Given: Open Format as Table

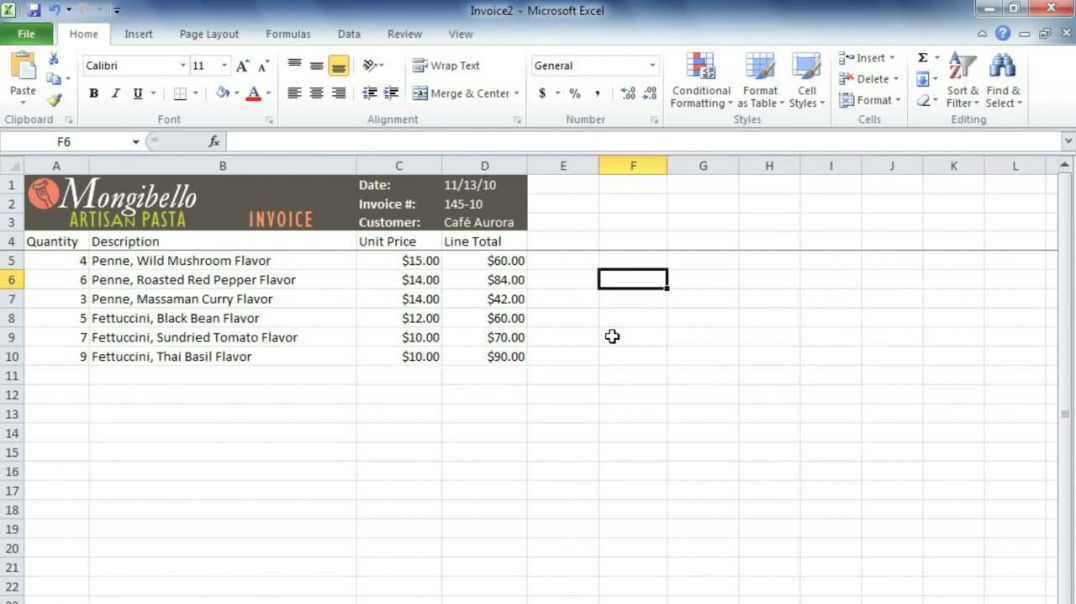Looking at the screenshot, I should coord(760,80).
